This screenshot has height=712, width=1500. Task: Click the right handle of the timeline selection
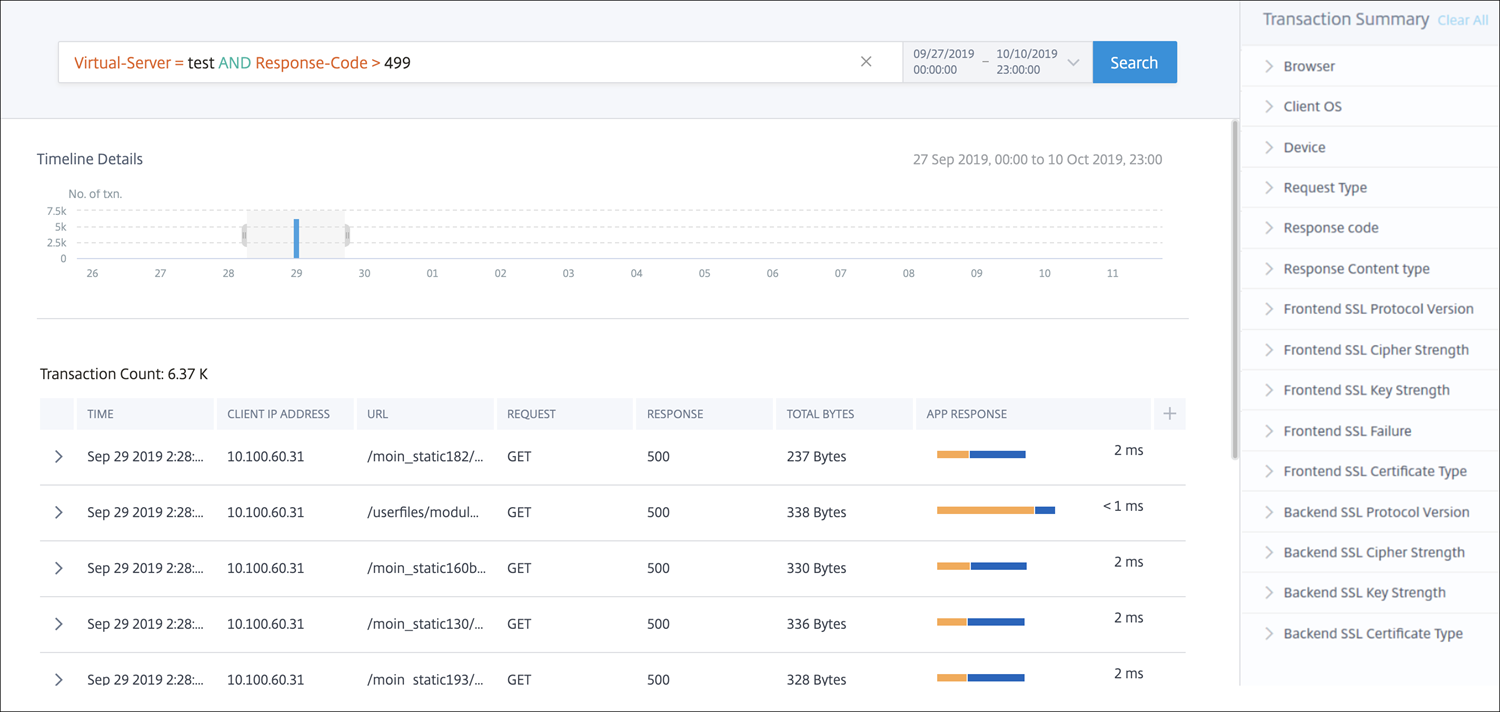pos(347,235)
